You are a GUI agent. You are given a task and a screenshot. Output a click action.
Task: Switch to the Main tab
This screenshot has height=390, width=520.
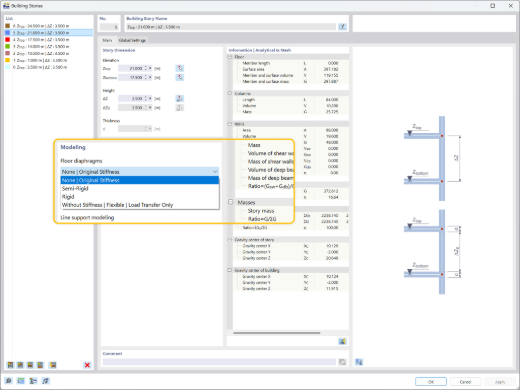click(x=107, y=40)
